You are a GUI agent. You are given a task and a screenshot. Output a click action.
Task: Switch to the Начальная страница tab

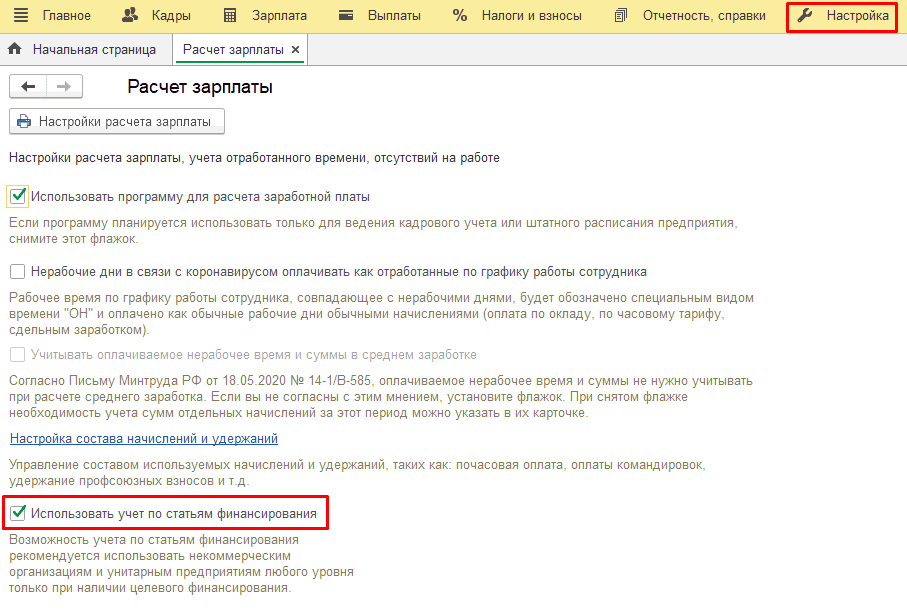[94, 50]
